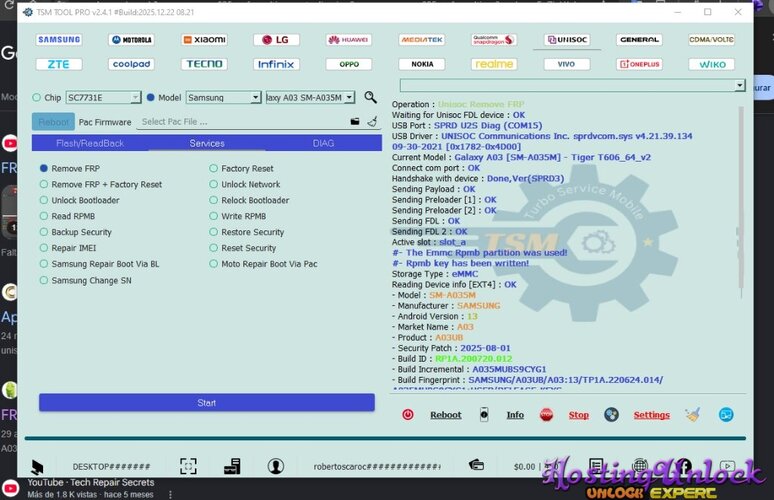The width and height of the screenshot is (774, 500).
Task: Click the magnifier search icon beside model
Action: tap(370, 97)
